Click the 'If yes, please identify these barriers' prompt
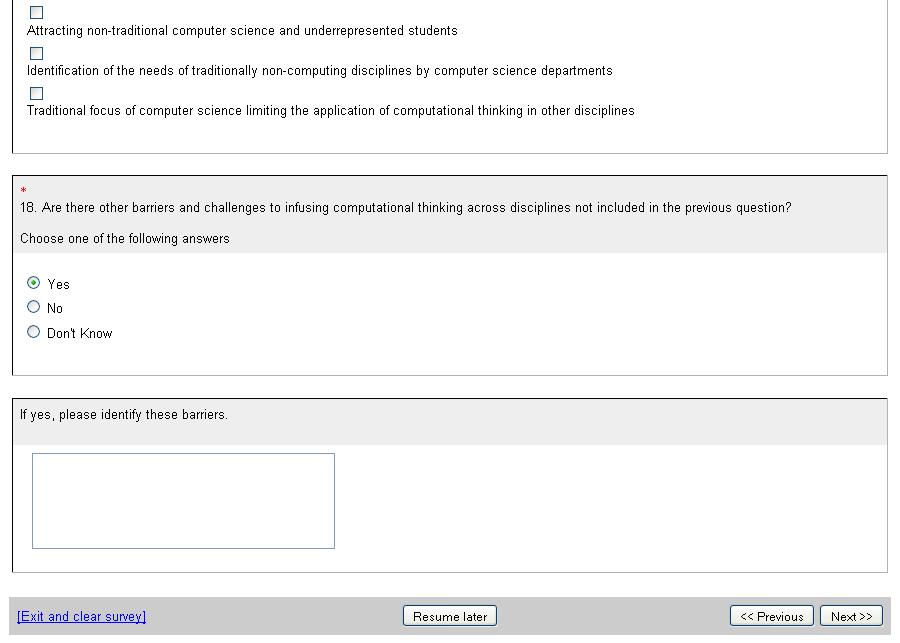The width and height of the screenshot is (900, 643). (124, 415)
